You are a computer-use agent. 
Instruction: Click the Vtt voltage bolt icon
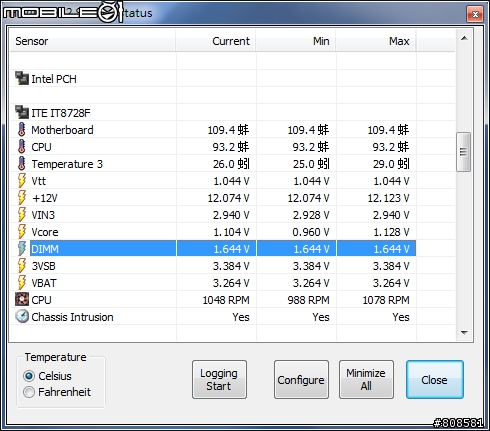[x=22, y=180]
